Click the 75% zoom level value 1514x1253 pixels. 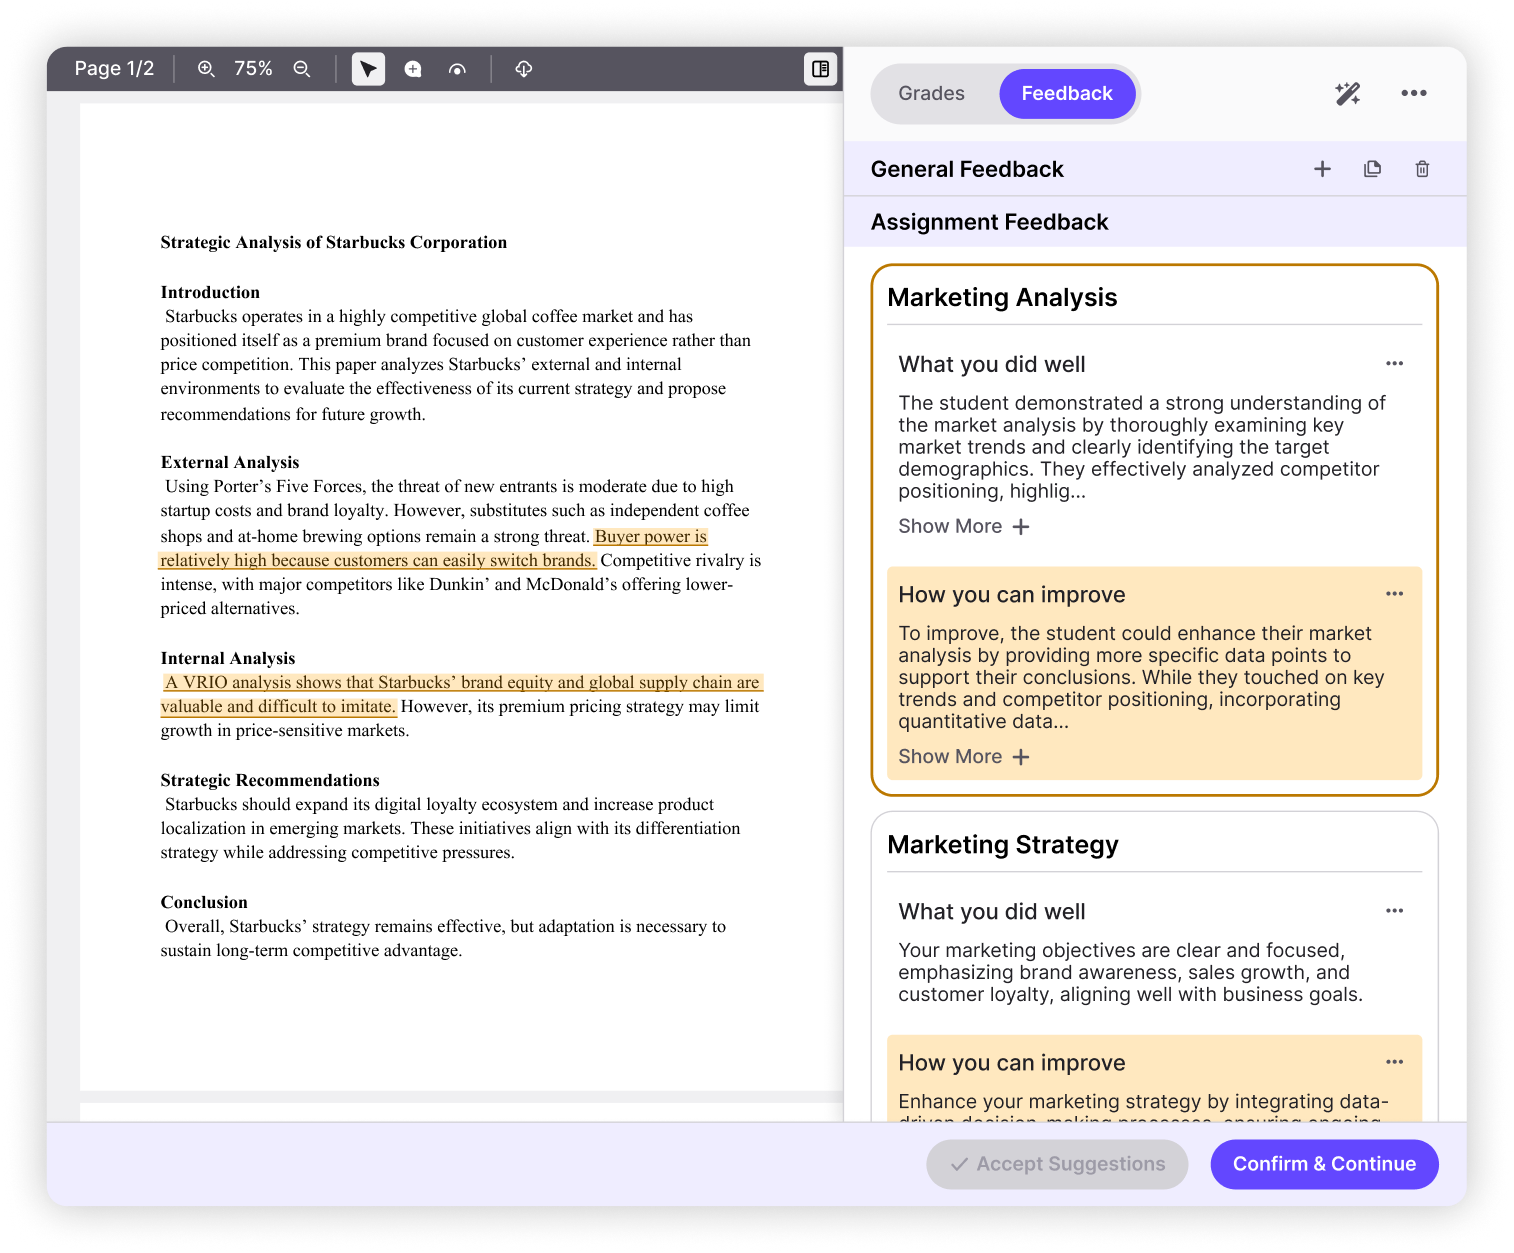253,69
